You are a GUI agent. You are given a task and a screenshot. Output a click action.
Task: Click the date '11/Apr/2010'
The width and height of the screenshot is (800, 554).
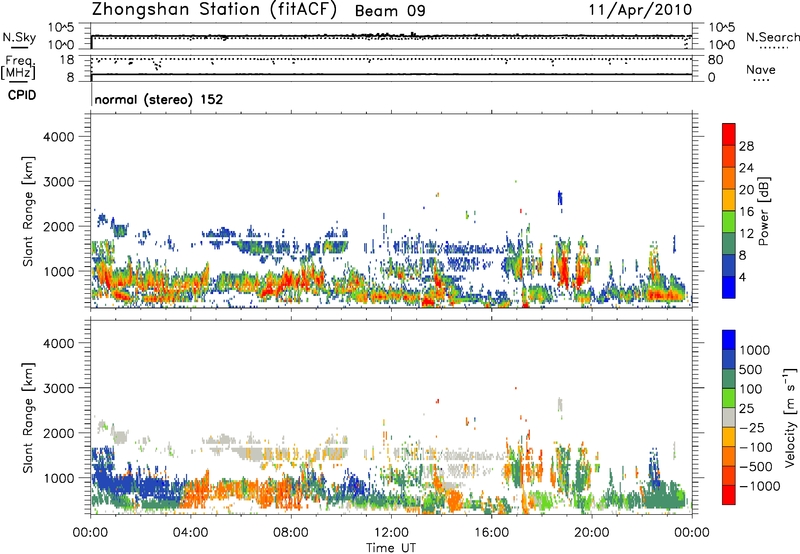click(x=641, y=10)
